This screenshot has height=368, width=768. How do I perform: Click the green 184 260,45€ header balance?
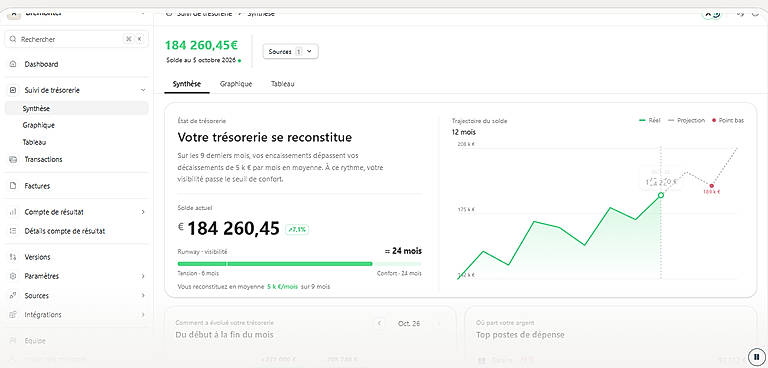pos(201,45)
